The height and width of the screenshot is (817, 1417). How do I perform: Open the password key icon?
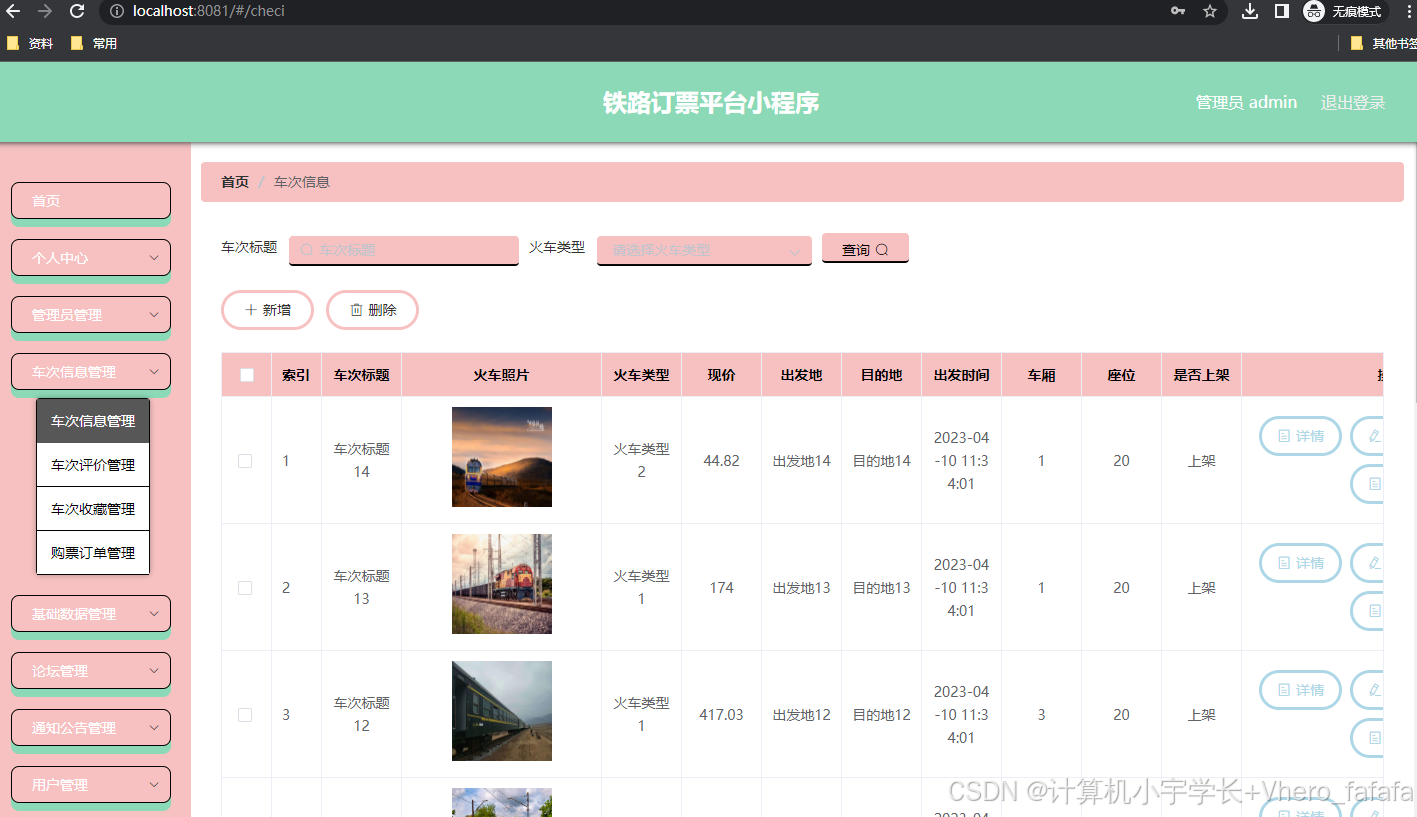[1178, 11]
